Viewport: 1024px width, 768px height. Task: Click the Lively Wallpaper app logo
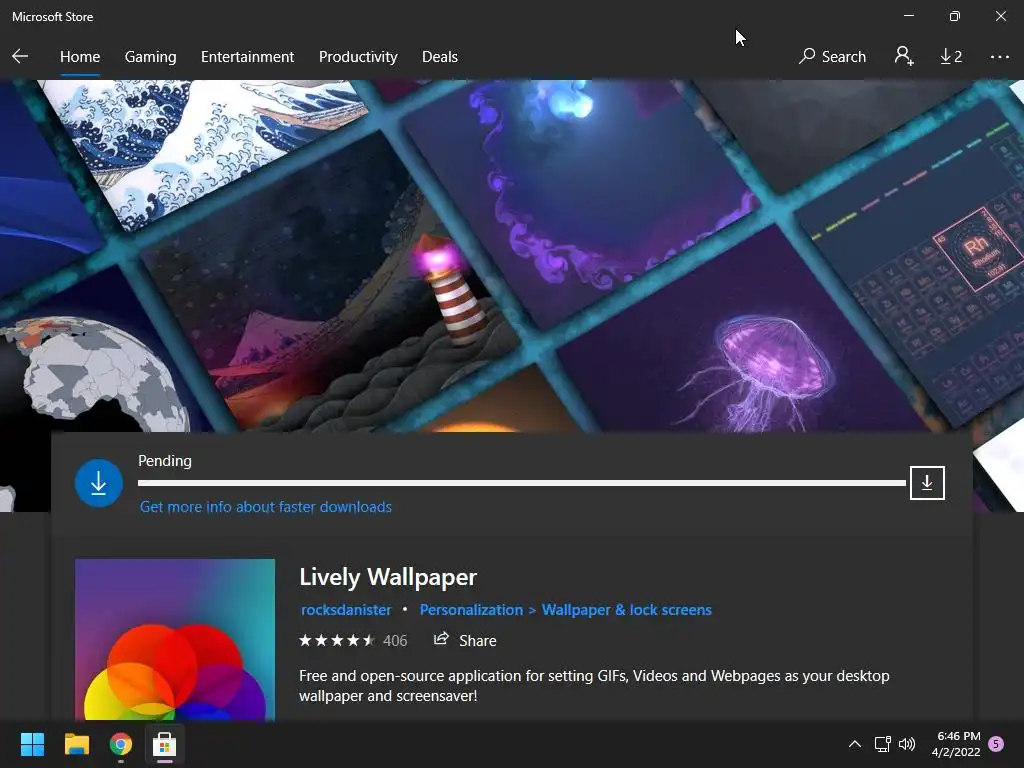point(175,639)
